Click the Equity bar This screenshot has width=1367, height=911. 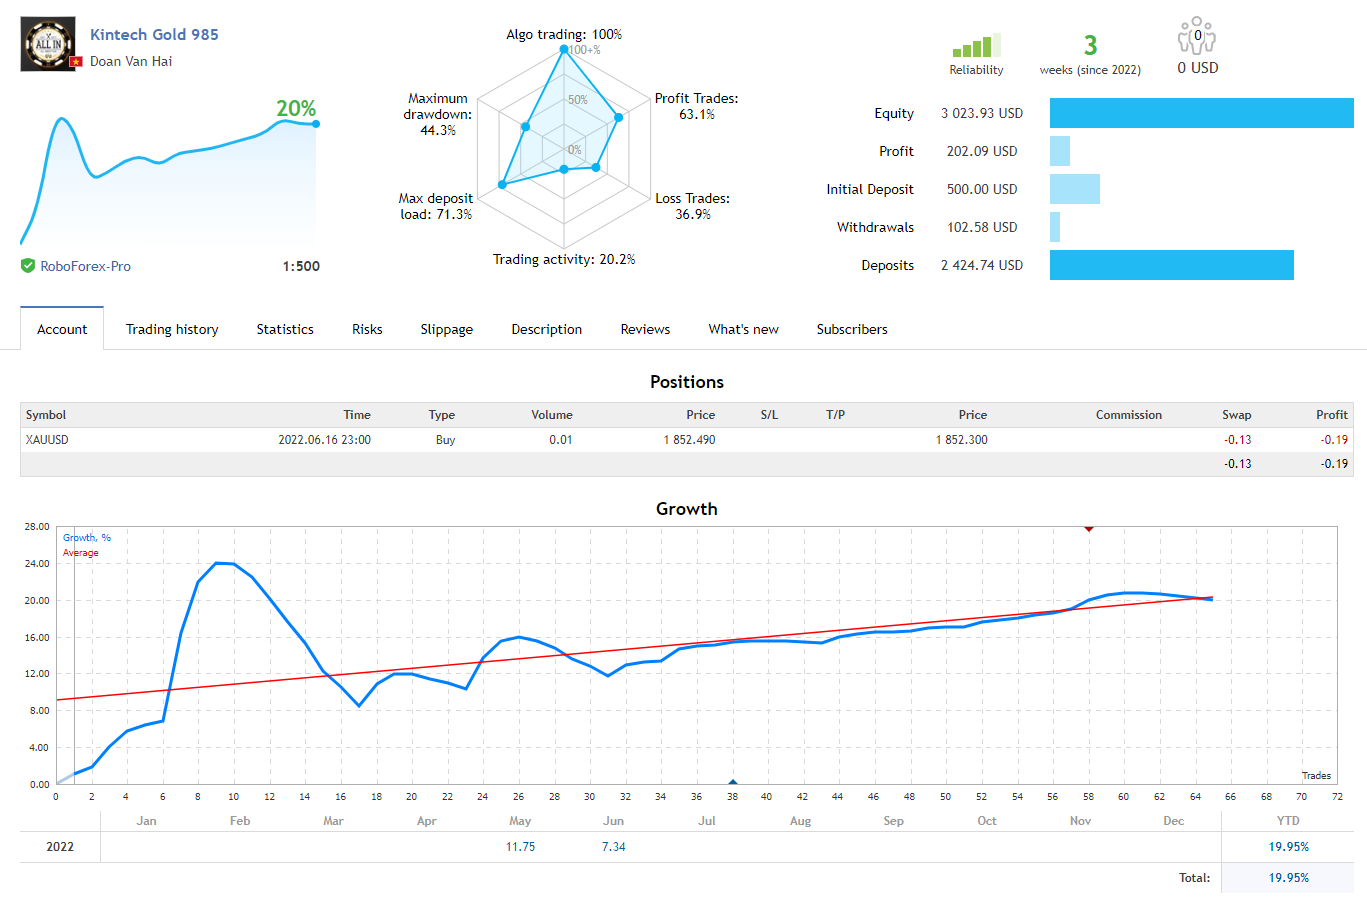1202,113
